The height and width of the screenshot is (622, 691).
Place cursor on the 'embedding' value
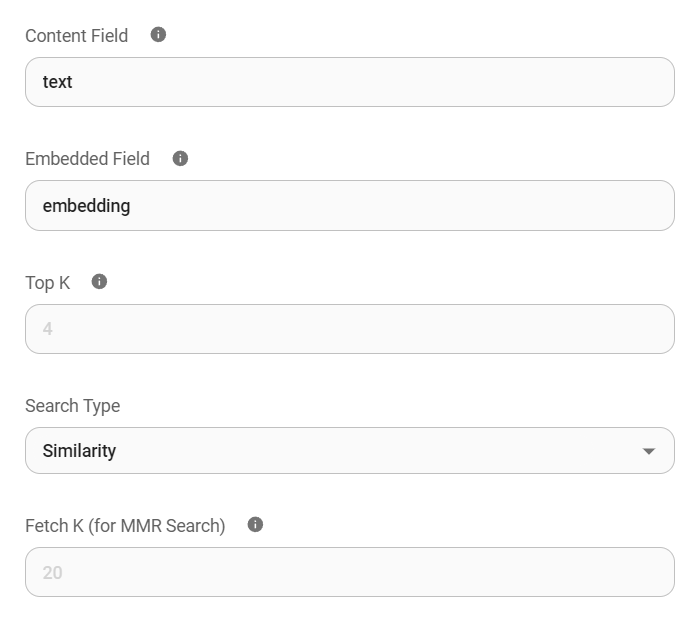pyautogui.click(x=86, y=206)
